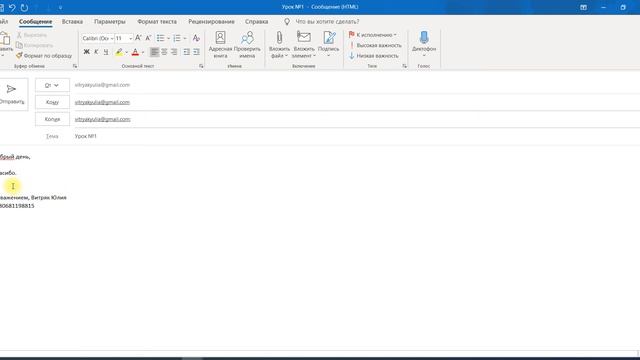Click the phone number line in signature
Screen dimensions: 640x360
pyautogui.click(x=17, y=206)
